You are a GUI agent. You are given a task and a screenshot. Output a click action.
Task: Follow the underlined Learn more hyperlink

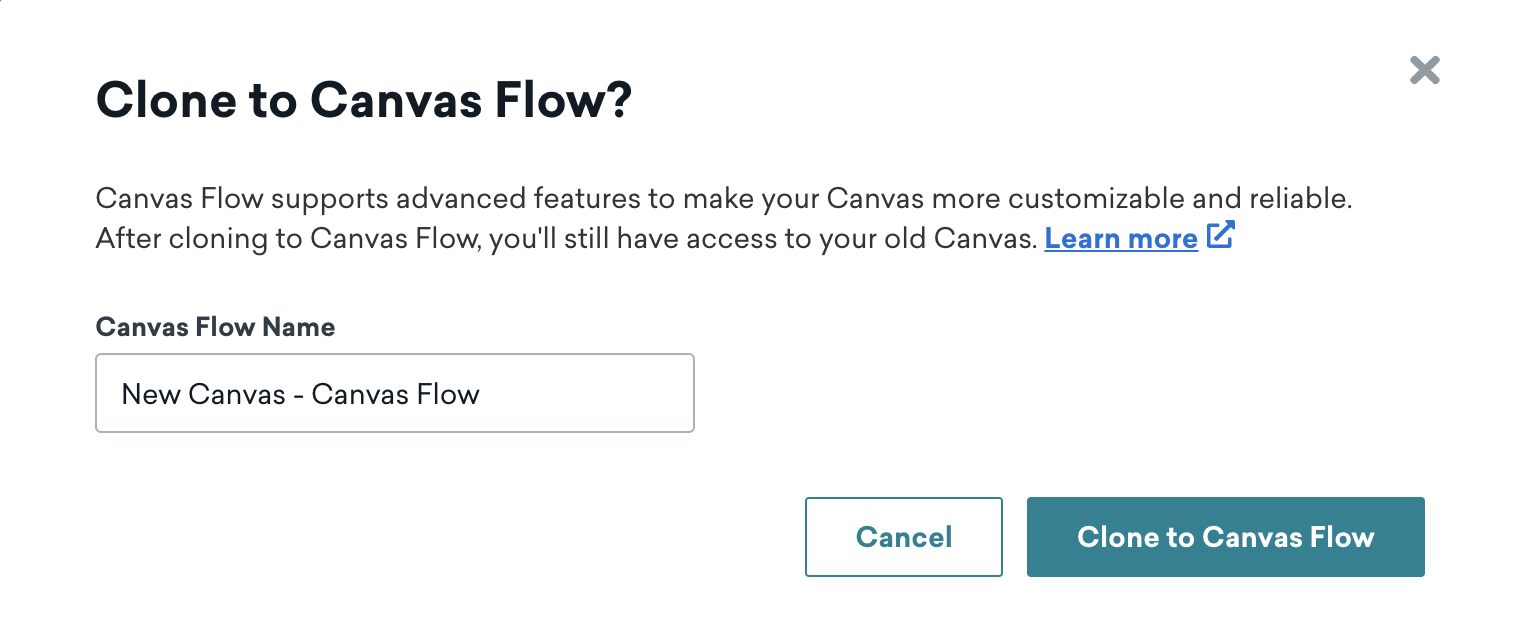click(x=1120, y=239)
